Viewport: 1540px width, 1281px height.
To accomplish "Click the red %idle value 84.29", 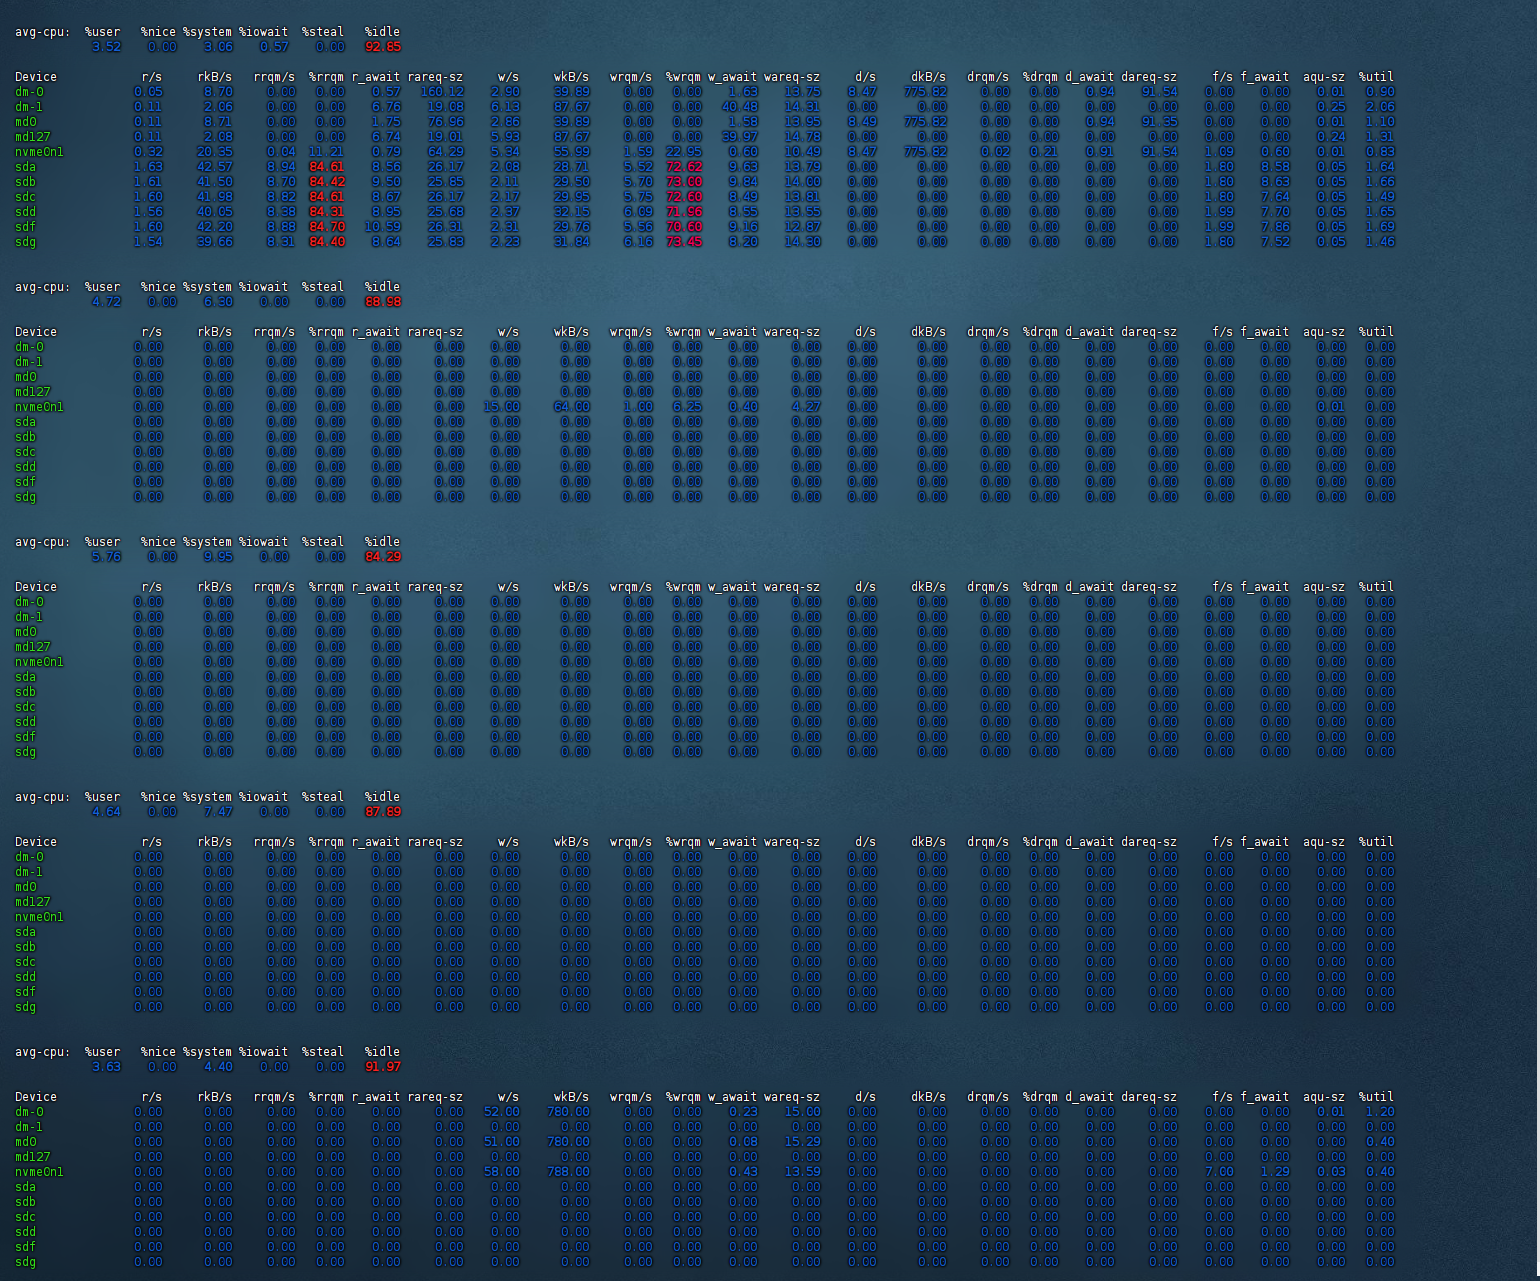I will 383,557.
